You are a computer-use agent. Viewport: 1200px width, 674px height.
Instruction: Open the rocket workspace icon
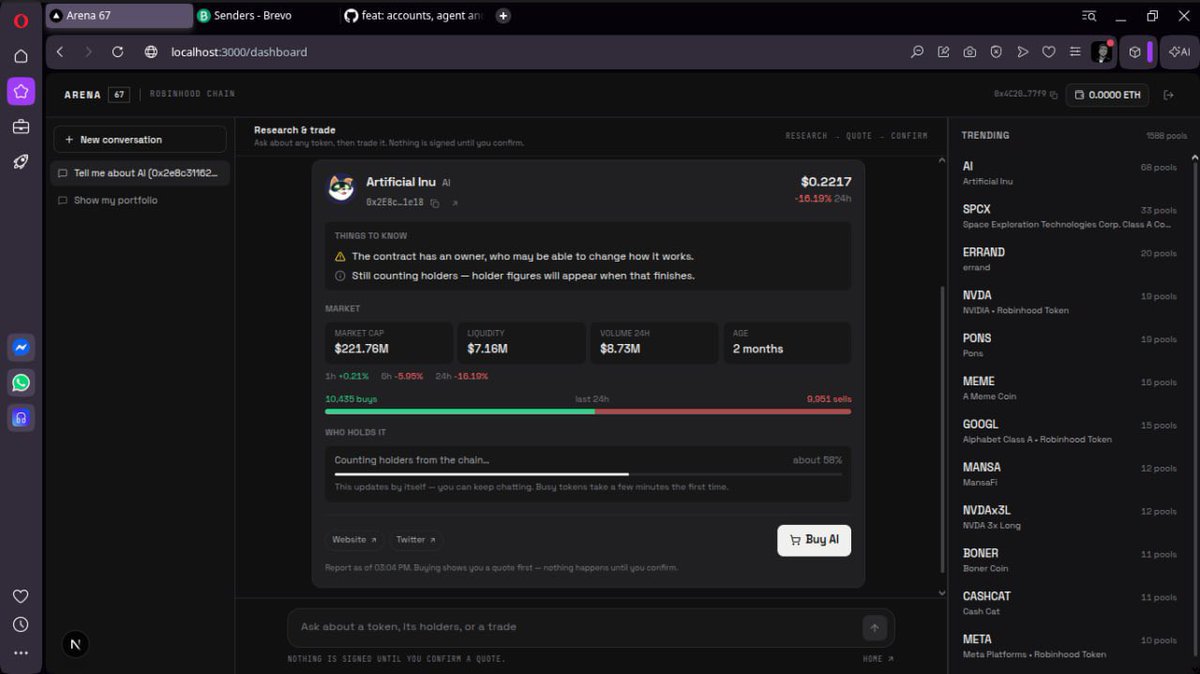tap(21, 162)
